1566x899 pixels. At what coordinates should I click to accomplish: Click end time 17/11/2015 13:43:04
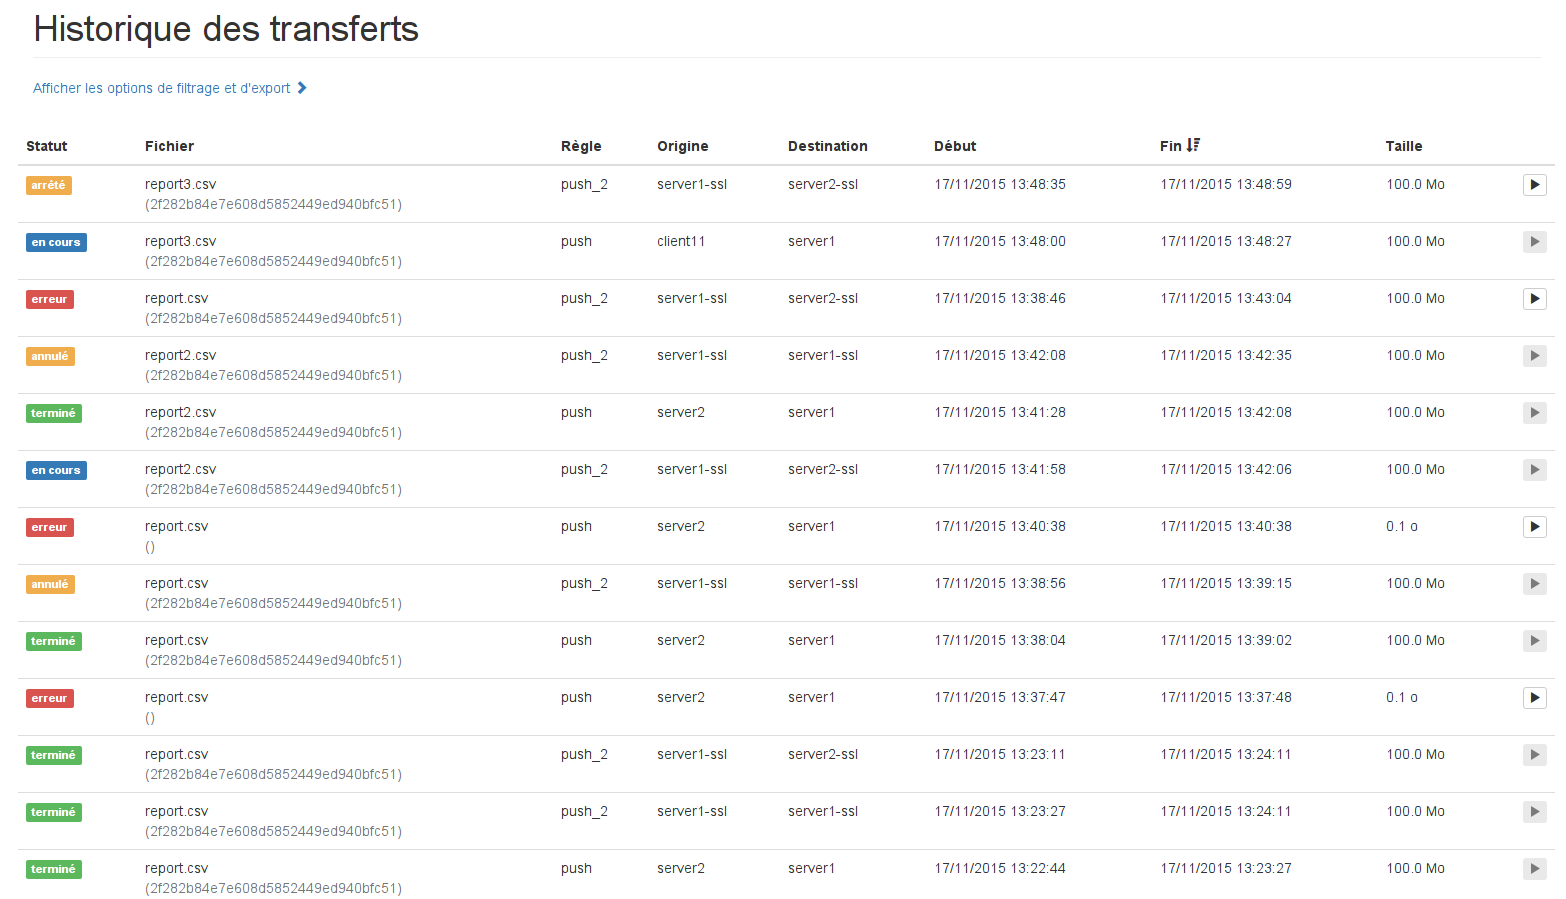(1226, 298)
